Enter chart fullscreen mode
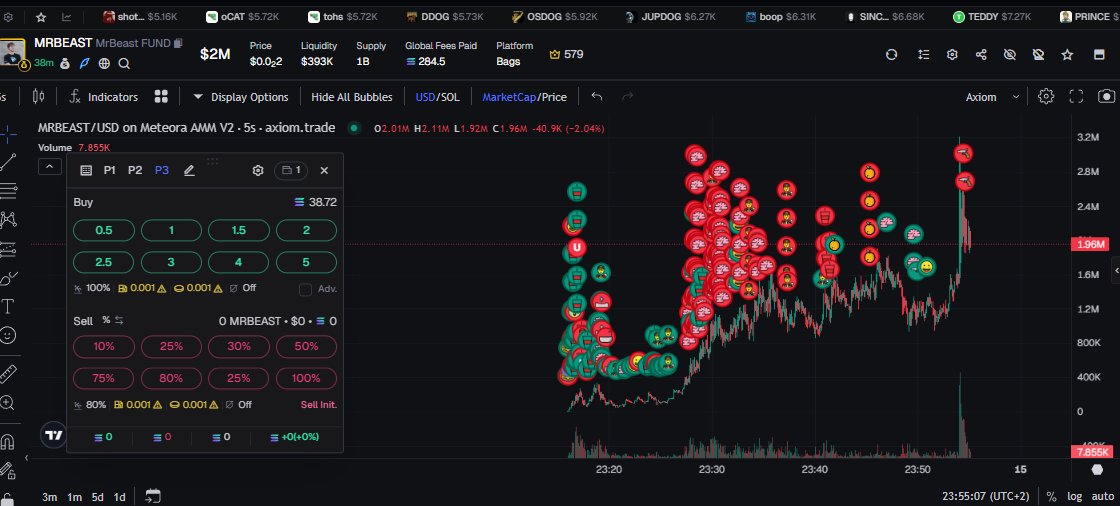 click(x=1076, y=96)
